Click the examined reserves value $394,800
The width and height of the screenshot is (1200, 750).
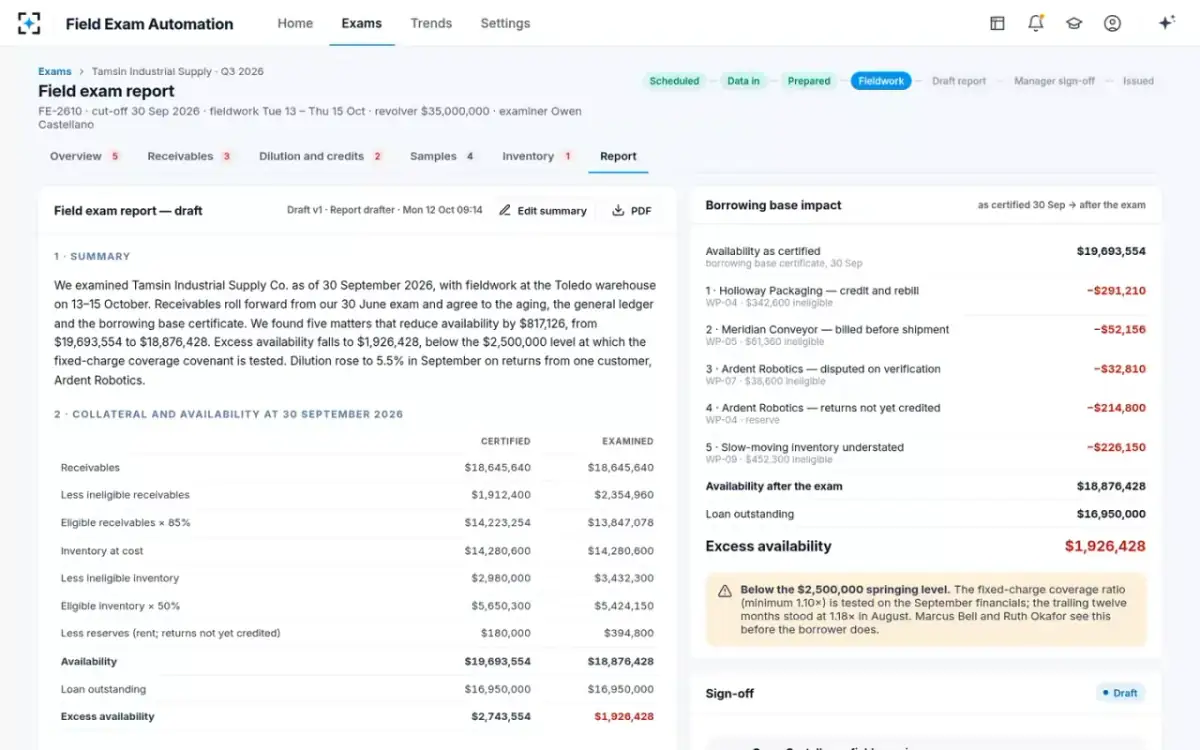click(629, 633)
